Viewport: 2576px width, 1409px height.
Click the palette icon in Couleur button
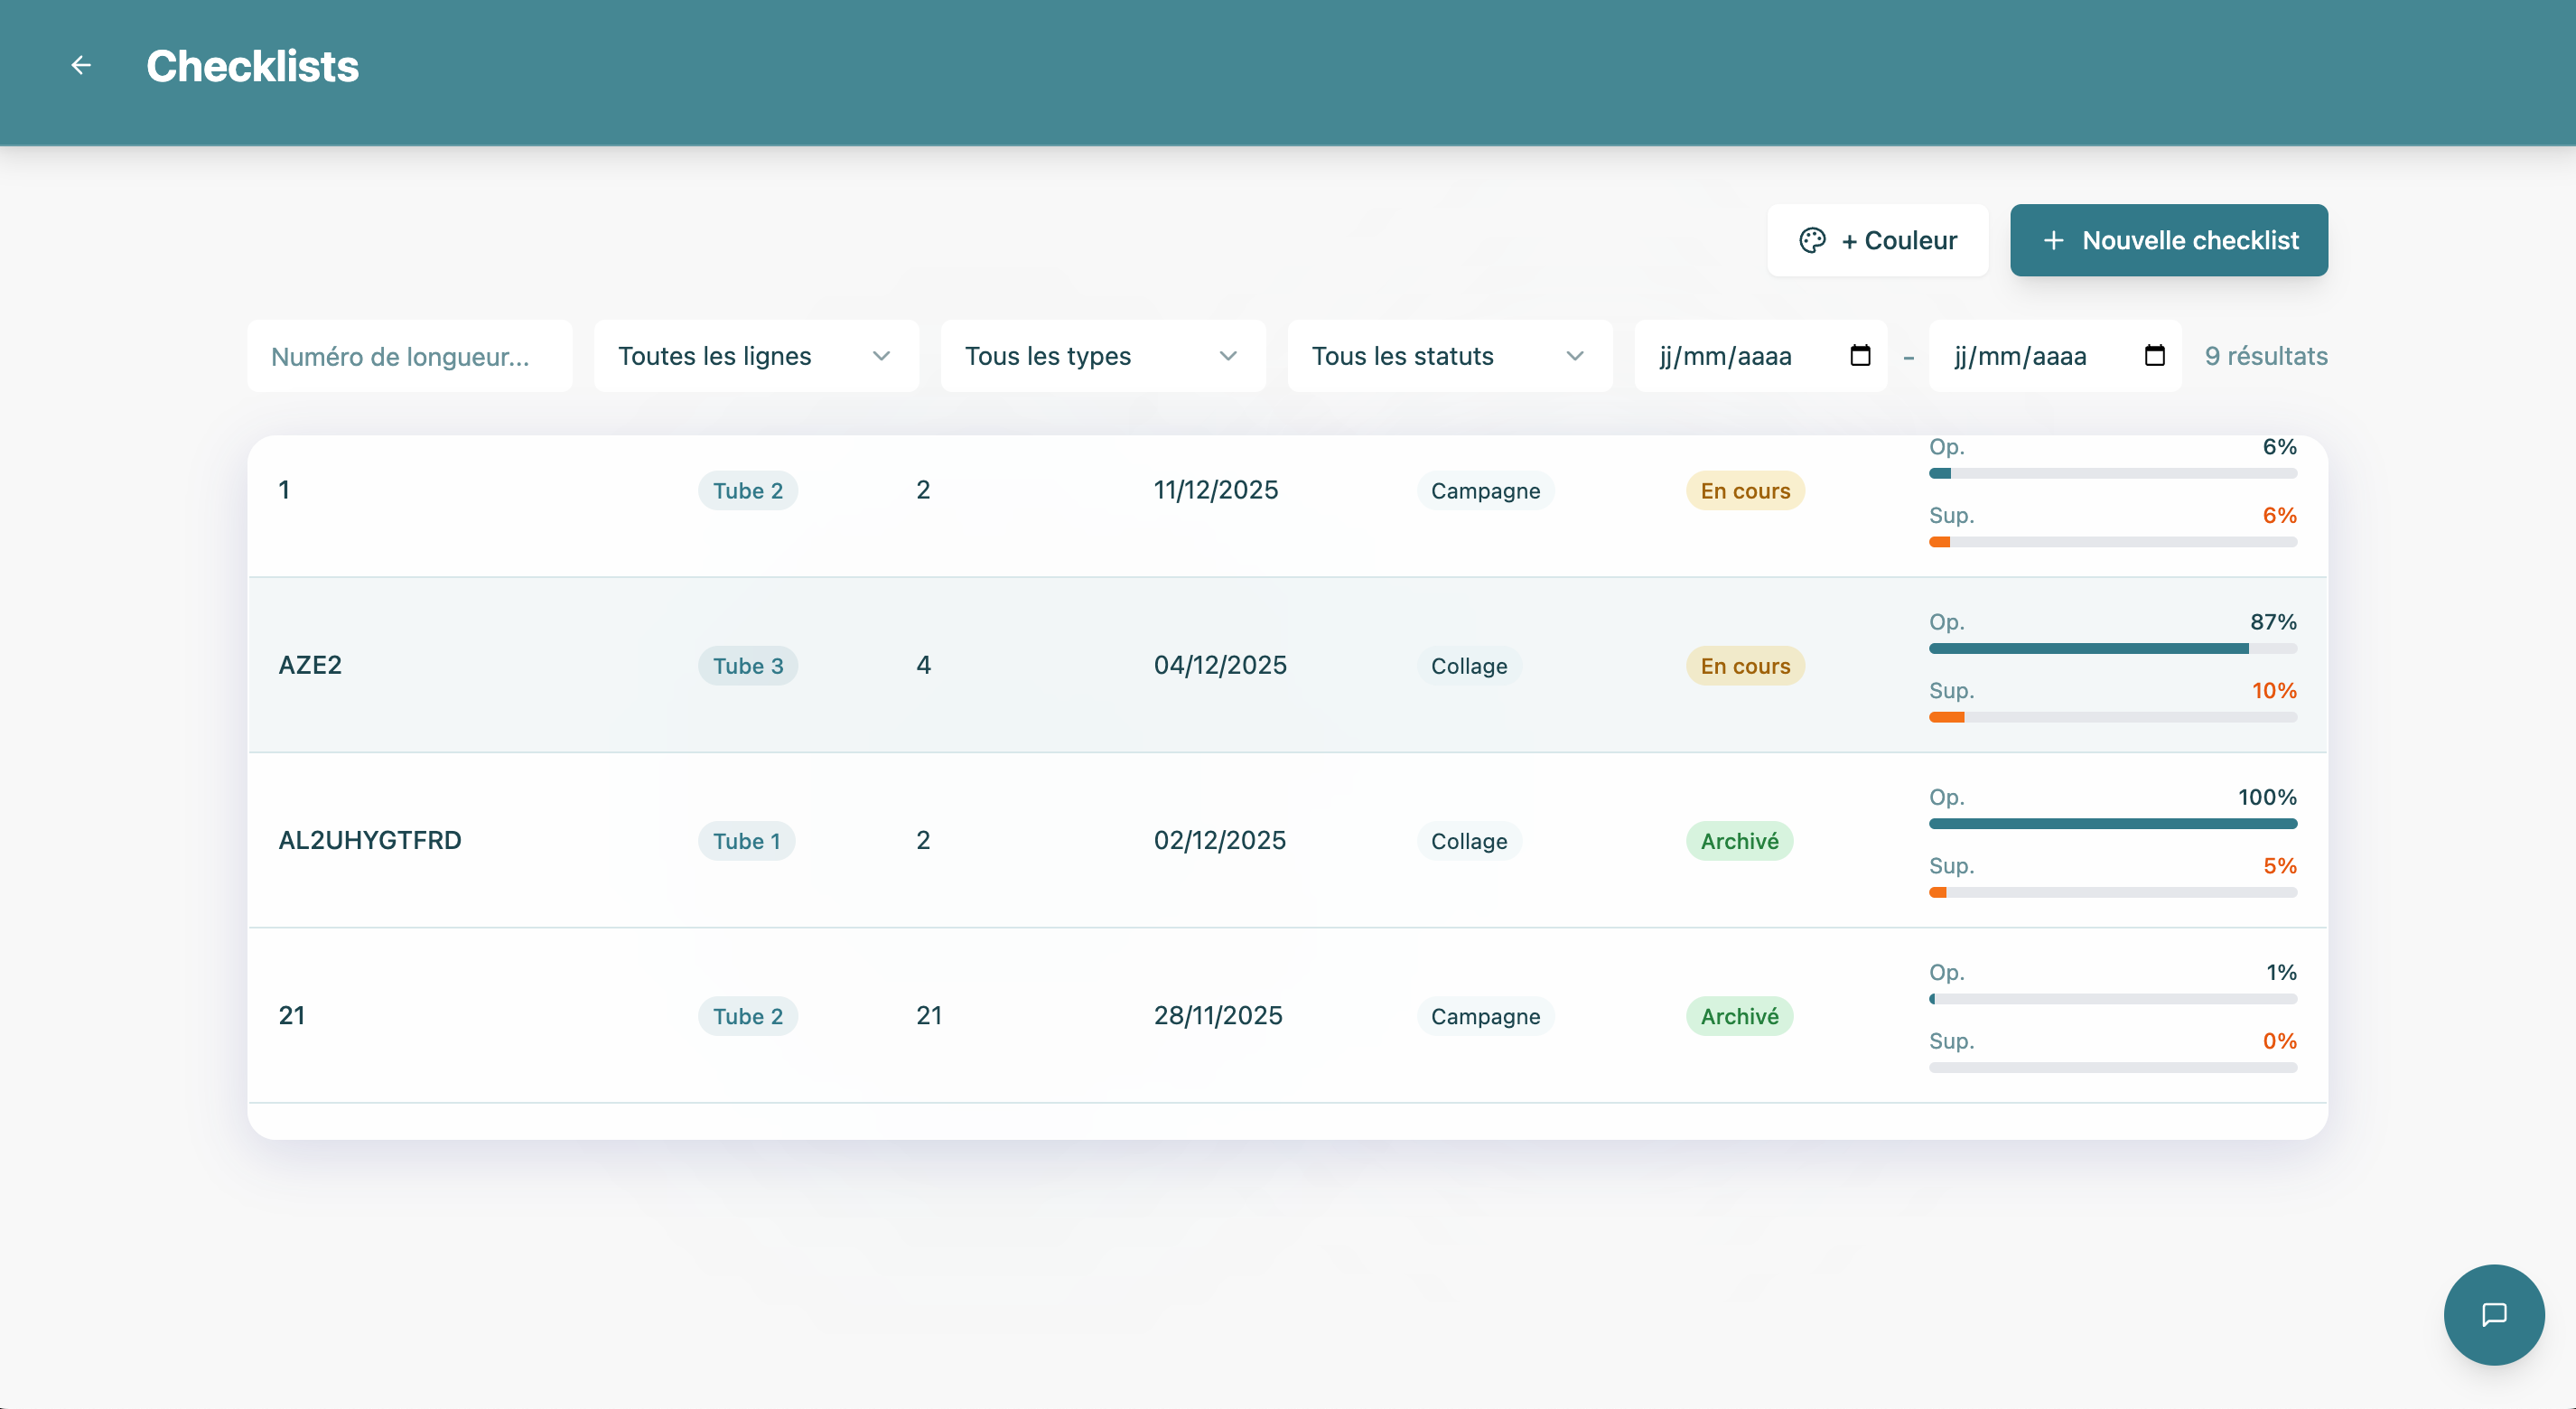pyautogui.click(x=1812, y=240)
